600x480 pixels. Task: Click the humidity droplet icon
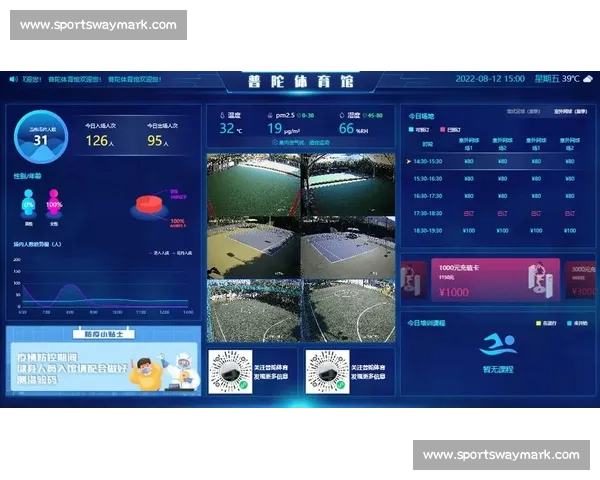point(340,115)
